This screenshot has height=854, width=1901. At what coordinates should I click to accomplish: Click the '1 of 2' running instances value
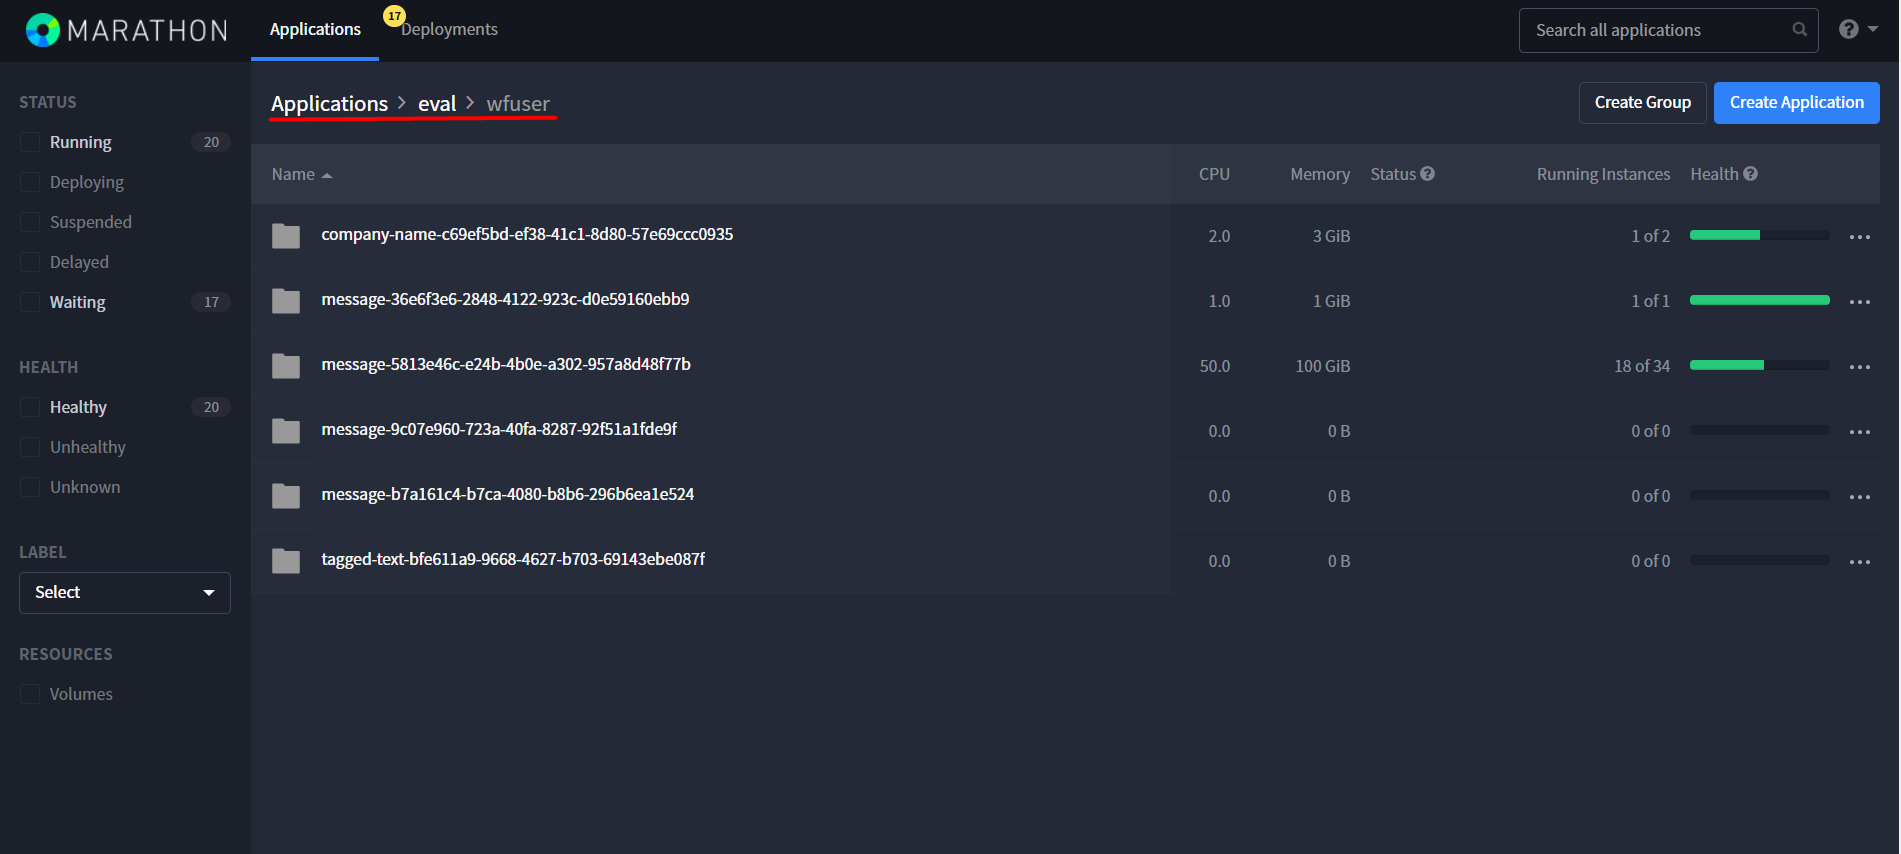pos(1650,236)
